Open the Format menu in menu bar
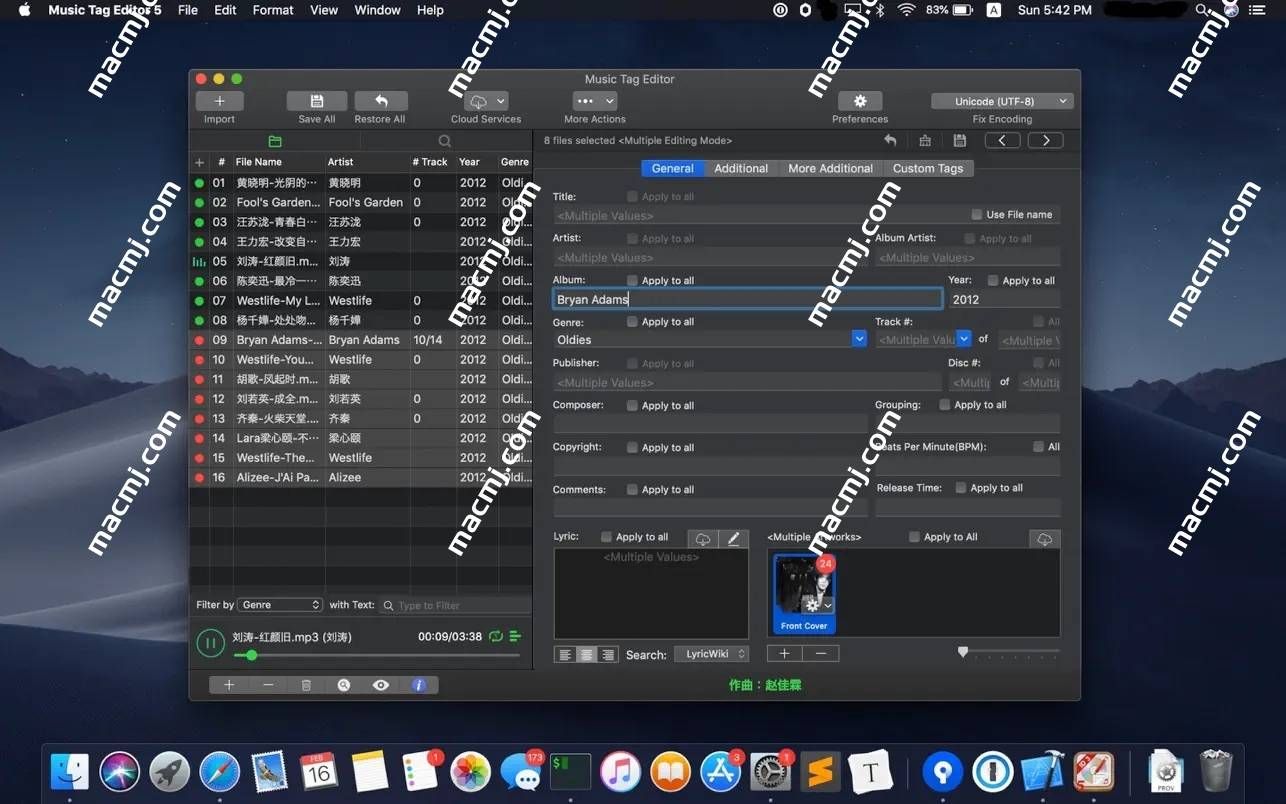The width and height of the screenshot is (1286, 804). coord(273,10)
